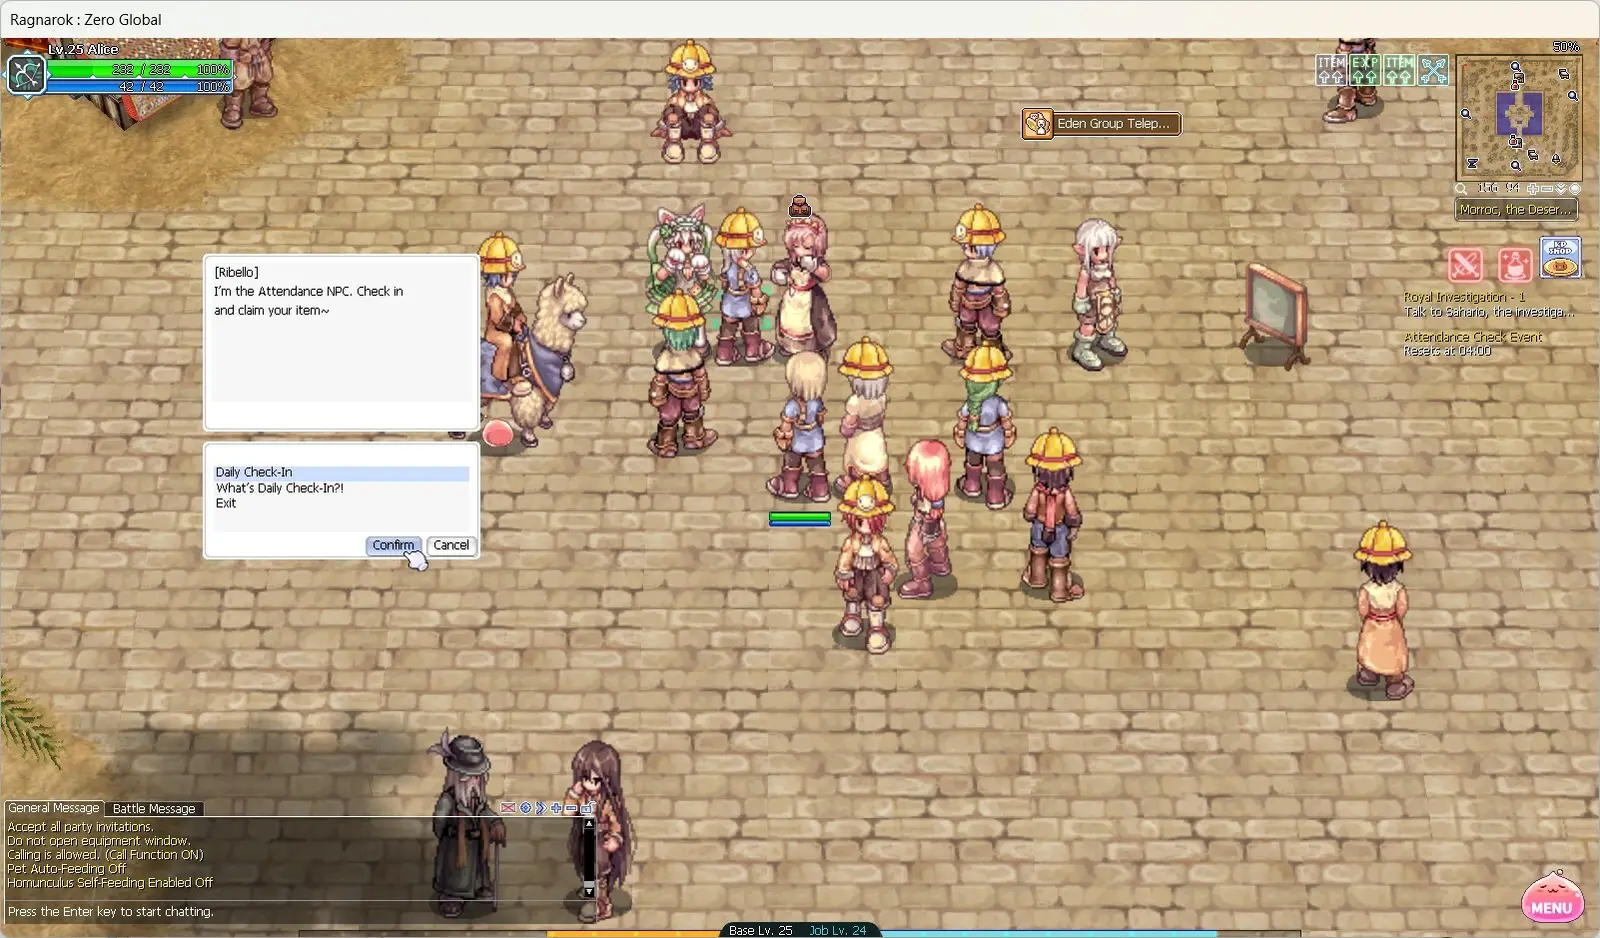Click the Attendance Check Event text
1600x938 pixels.
pyautogui.click(x=1473, y=337)
